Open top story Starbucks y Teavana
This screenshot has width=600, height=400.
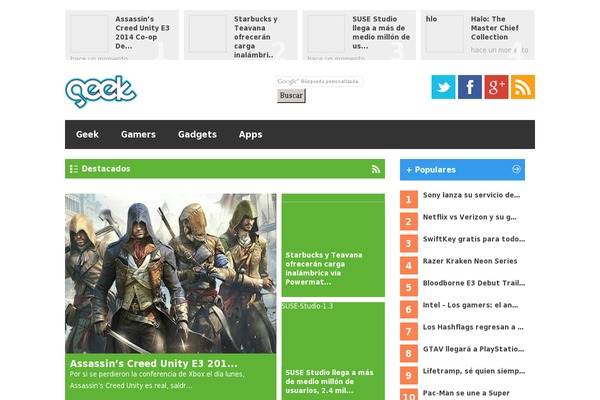(x=256, y=37)
